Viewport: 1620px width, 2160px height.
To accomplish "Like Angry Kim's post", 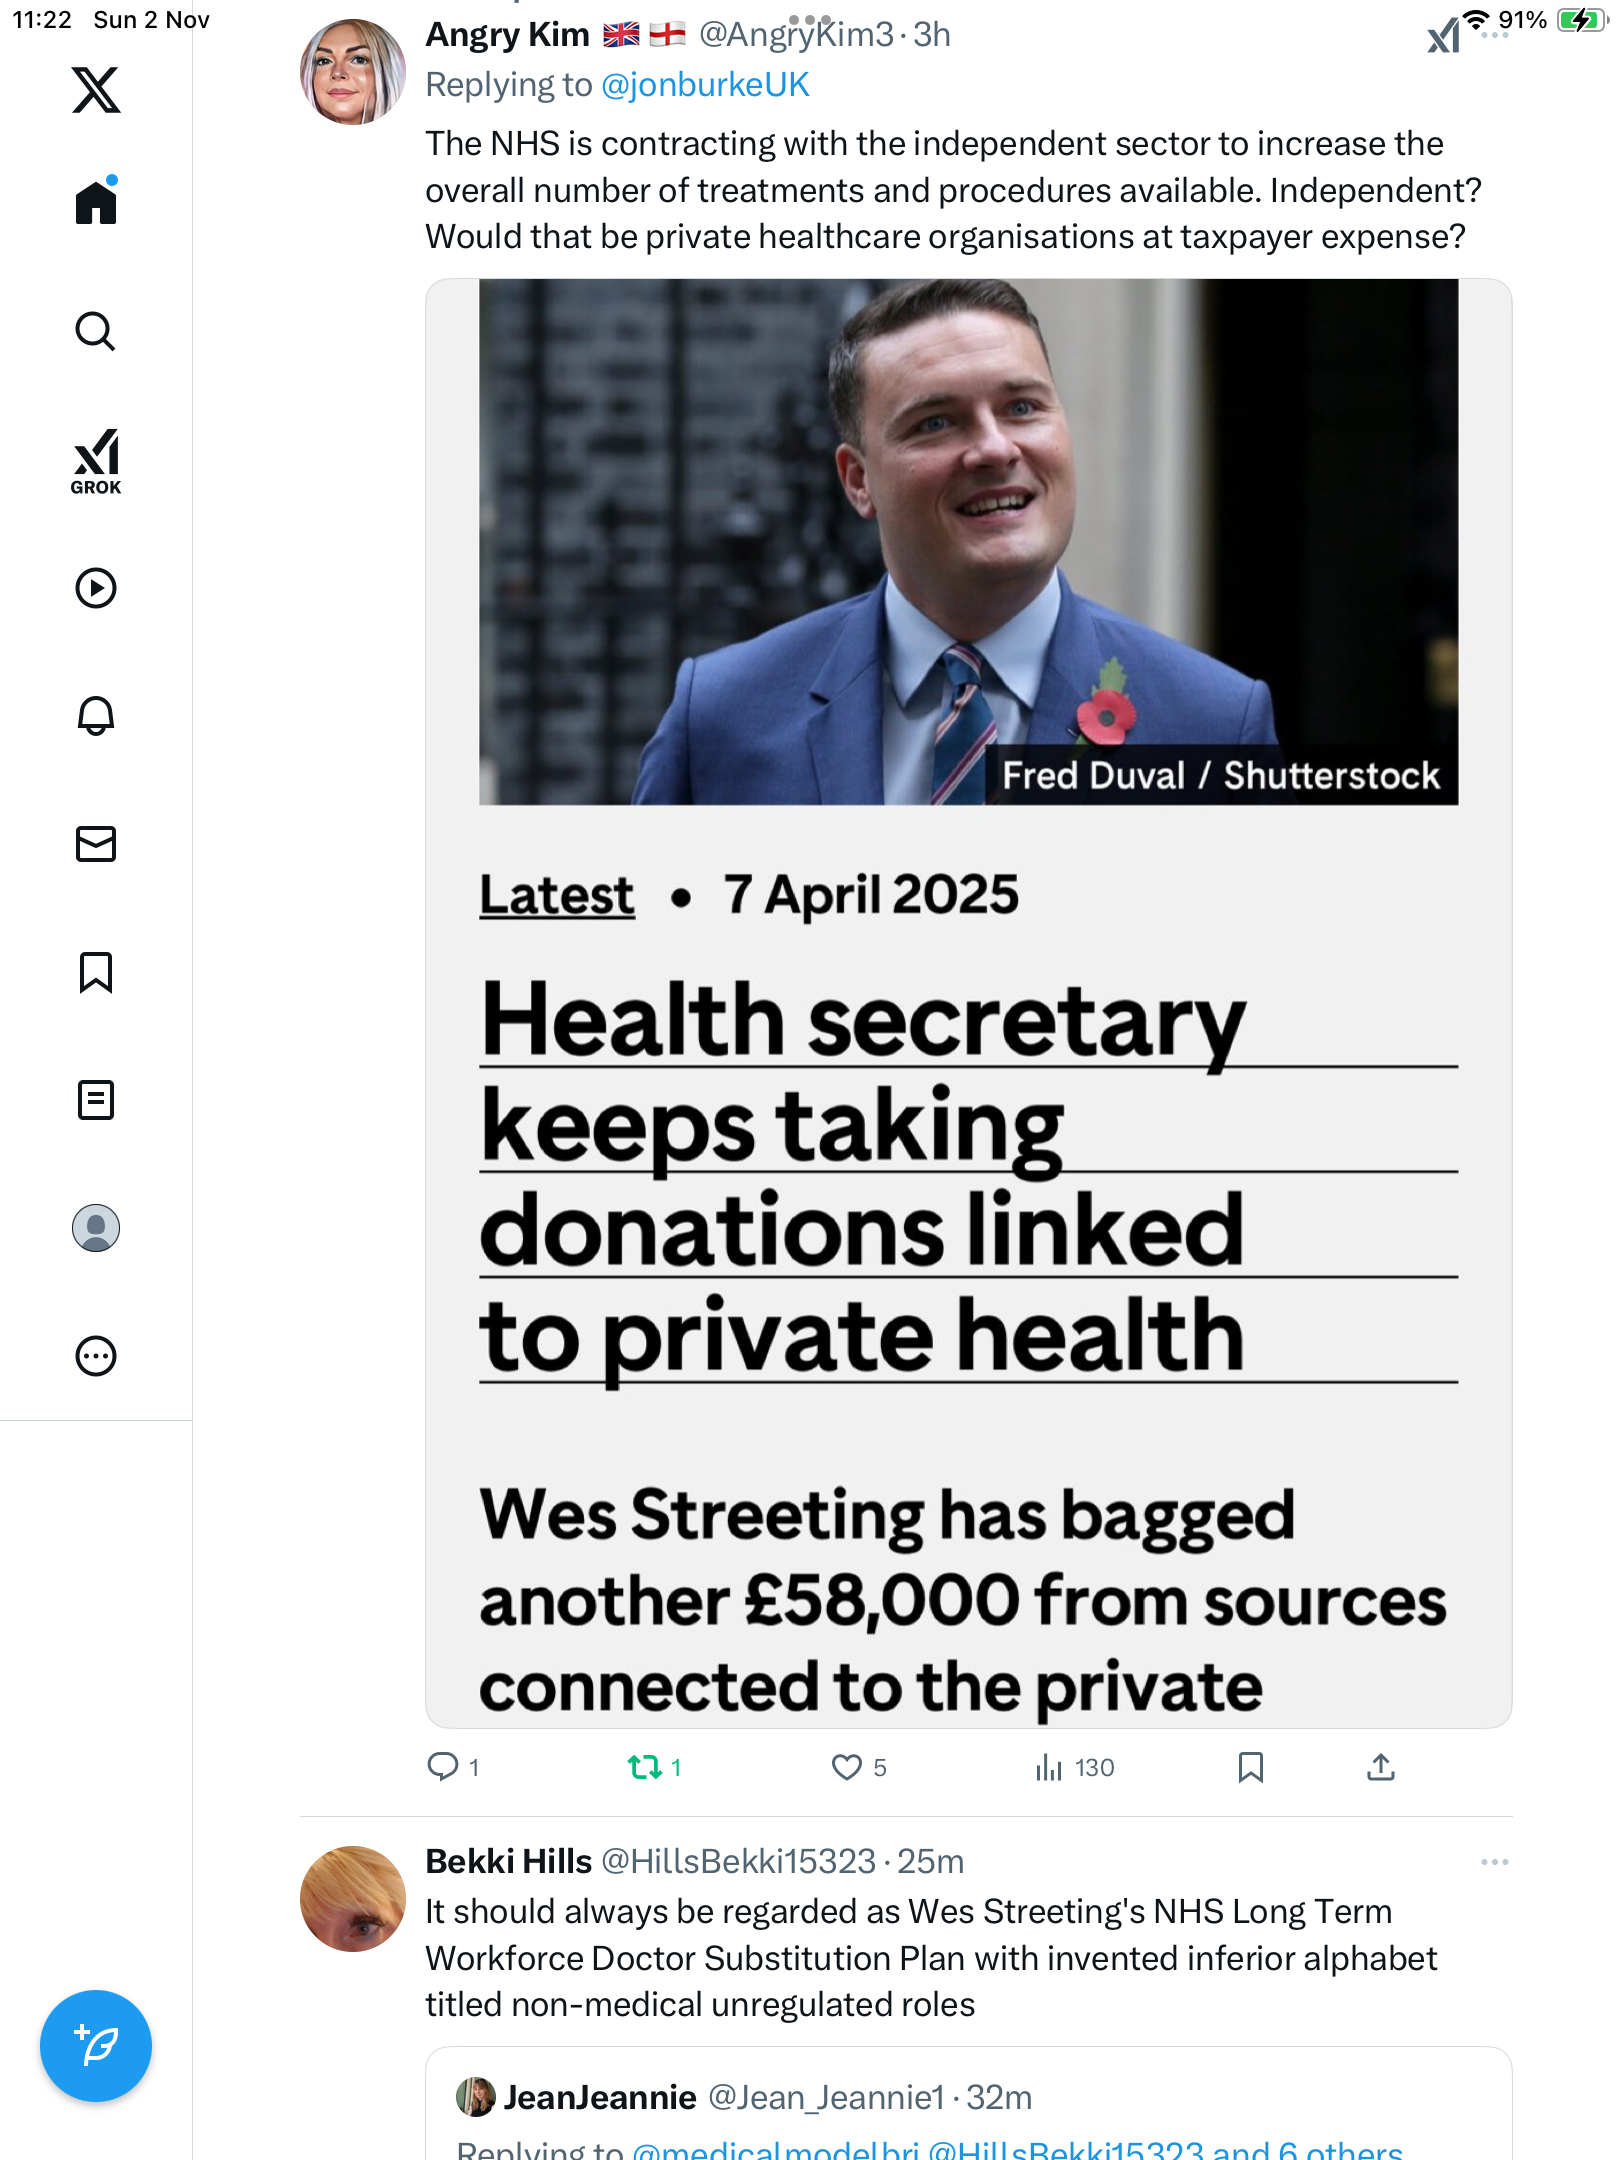I will tap(847, 1767).
